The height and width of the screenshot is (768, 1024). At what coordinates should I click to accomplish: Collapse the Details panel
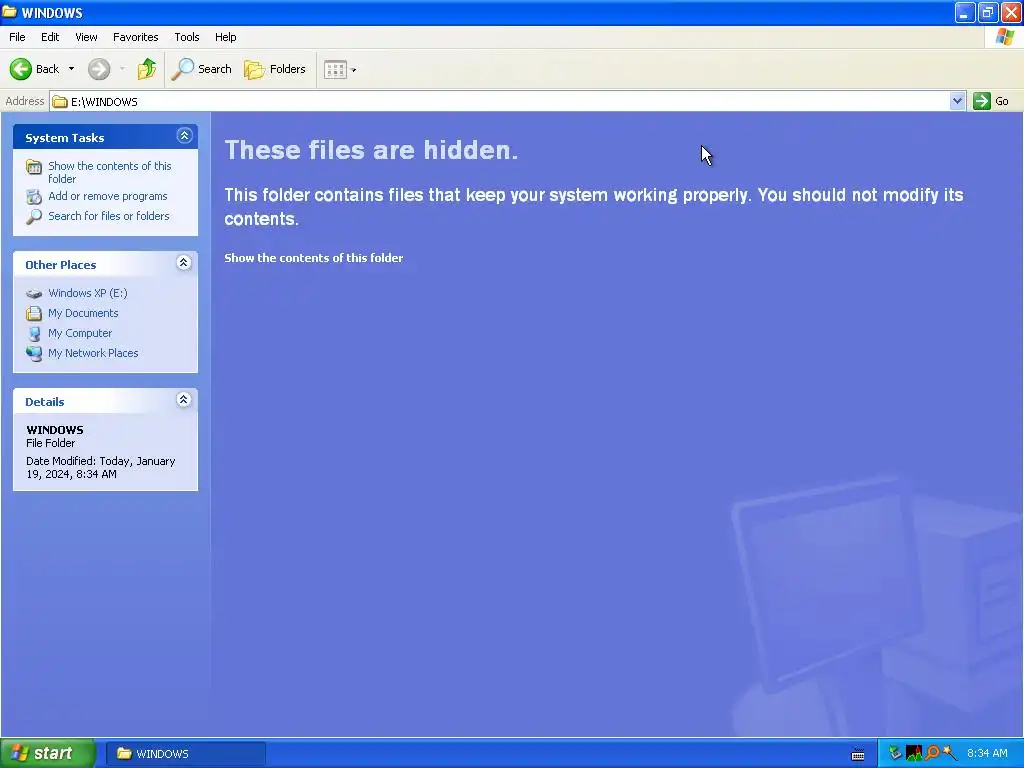[184, 400]
